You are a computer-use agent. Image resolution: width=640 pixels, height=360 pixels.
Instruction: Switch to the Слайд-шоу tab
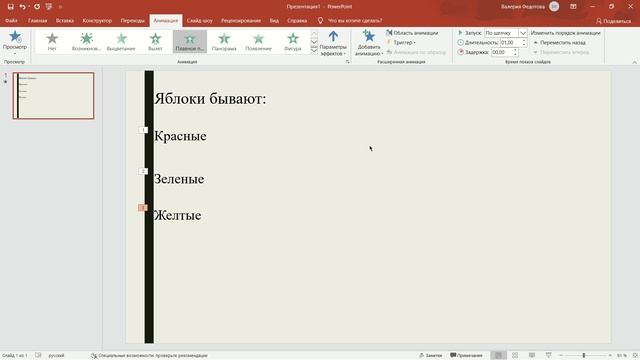pos(200,20)
